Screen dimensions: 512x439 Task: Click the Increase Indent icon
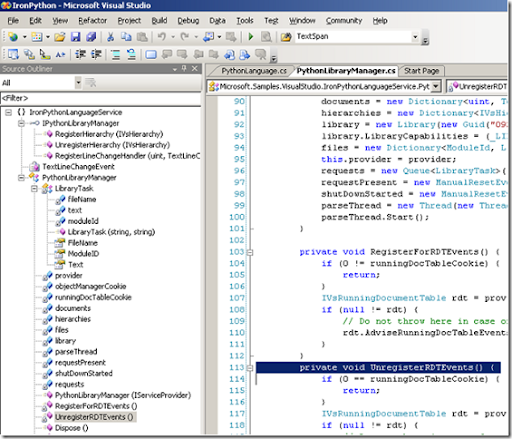pyautogui.click(x=96, y=54)
